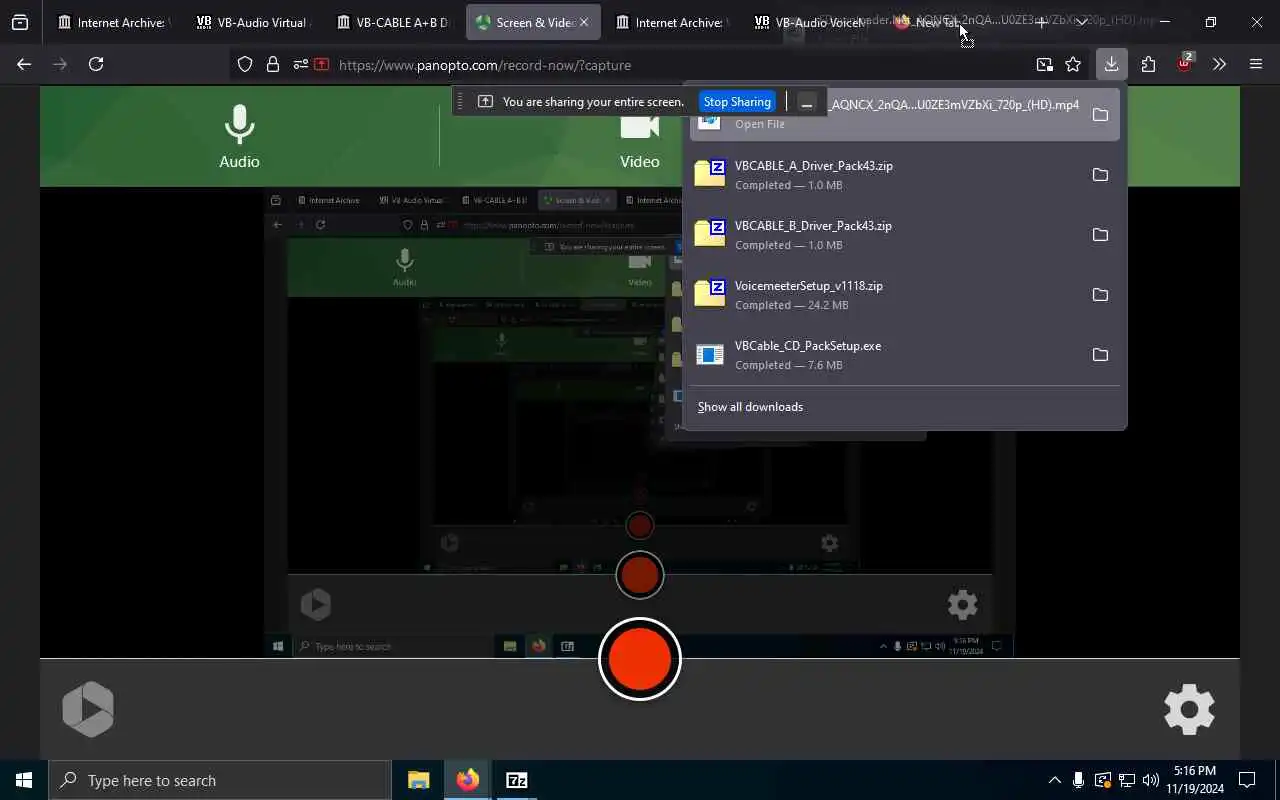Open 7-Zip from taskbar

click(517, 780)
